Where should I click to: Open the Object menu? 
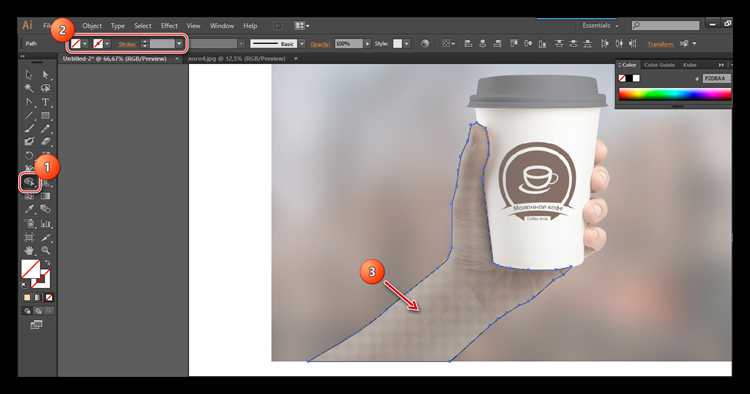tap(92, 26)
